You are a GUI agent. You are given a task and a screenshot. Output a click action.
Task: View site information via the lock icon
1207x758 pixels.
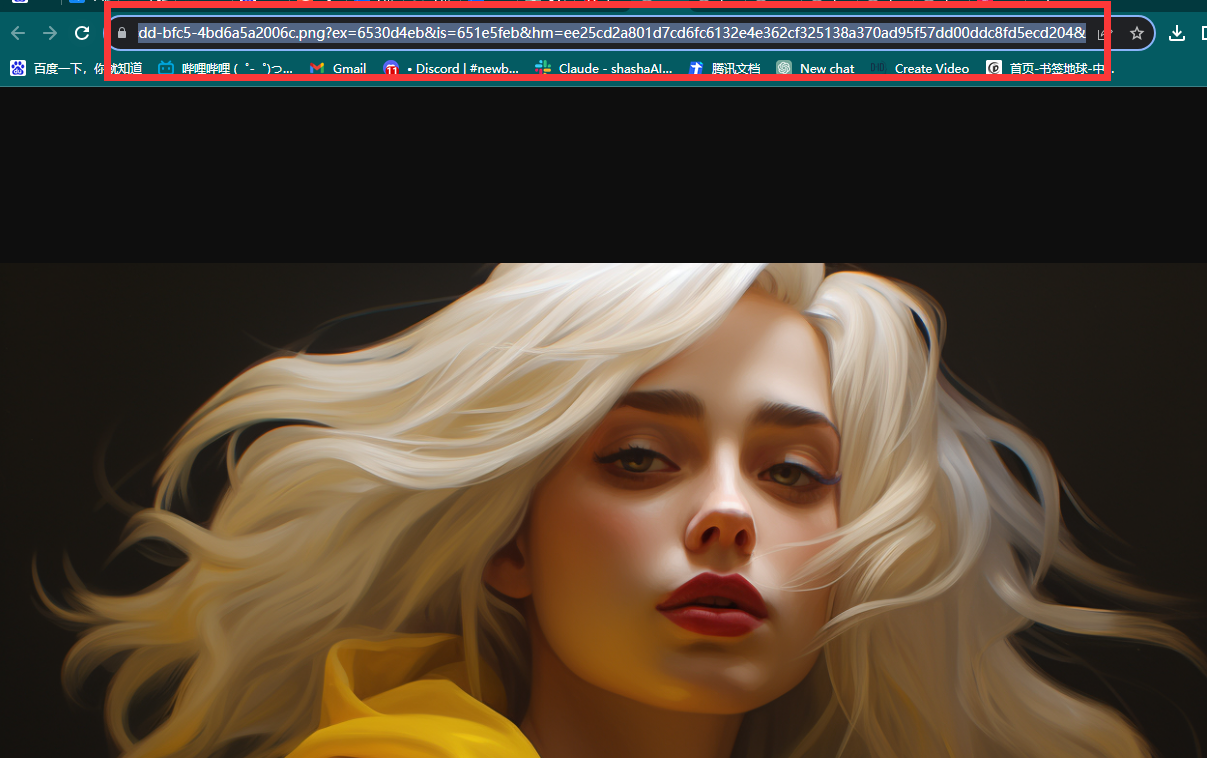click(x=122, y=33)
